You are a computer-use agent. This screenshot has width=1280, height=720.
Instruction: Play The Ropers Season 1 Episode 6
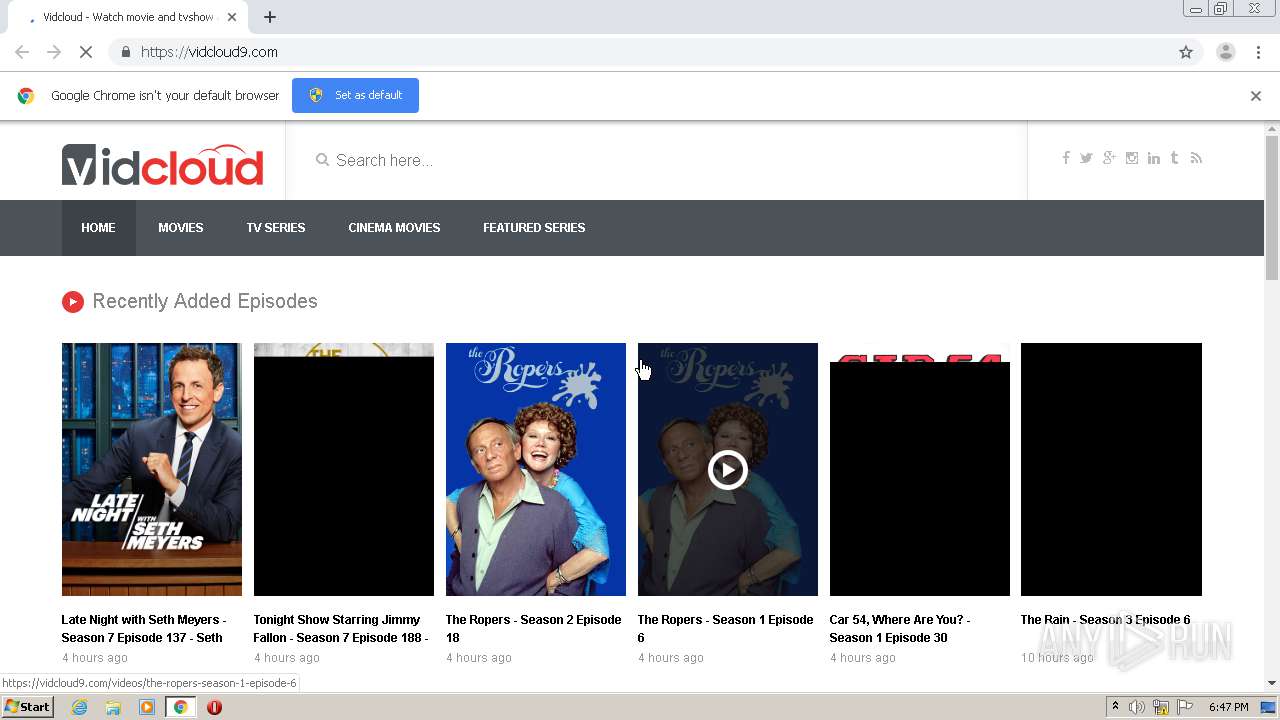click(728, 469)
